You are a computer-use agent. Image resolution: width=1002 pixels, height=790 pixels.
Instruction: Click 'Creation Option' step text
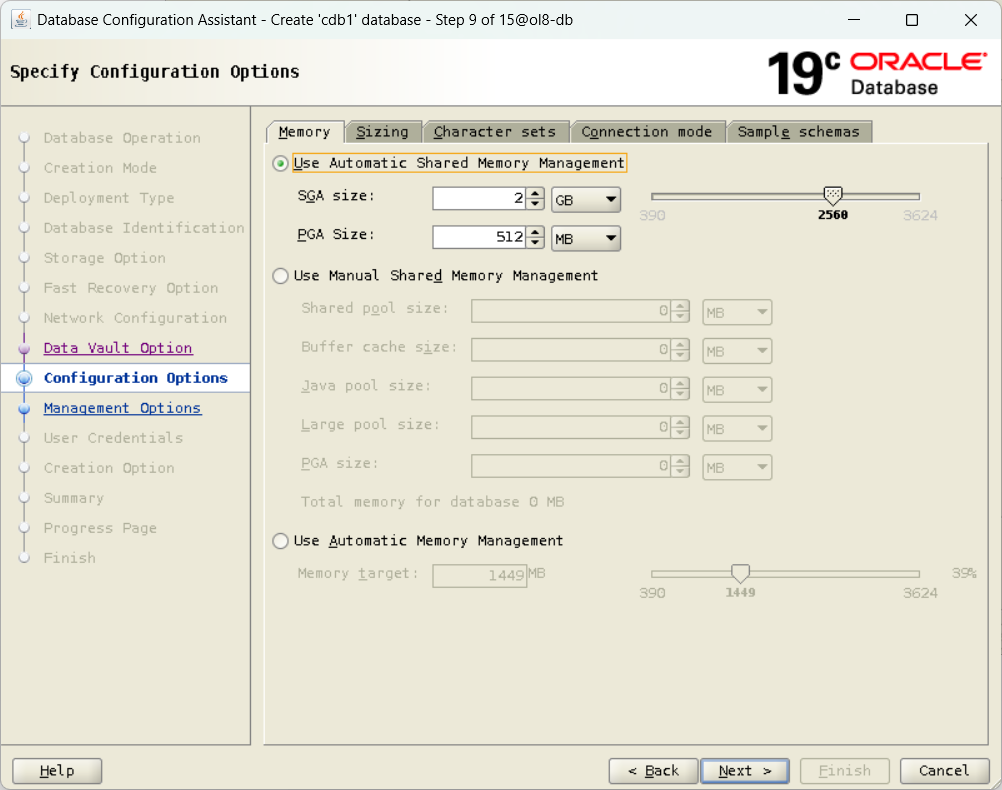pos(109,469)
